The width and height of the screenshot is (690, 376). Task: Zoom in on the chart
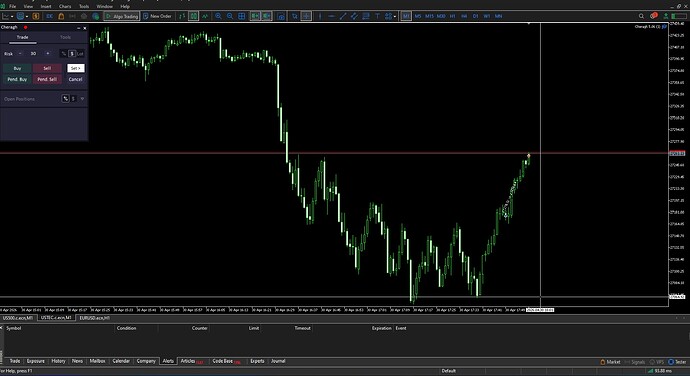(218, 16)
